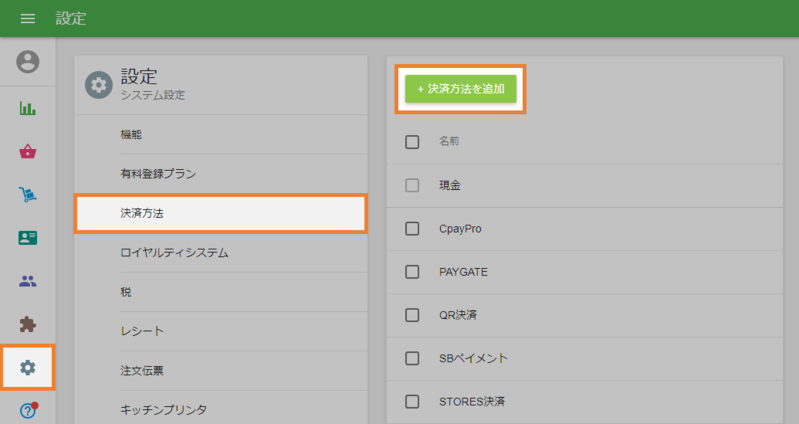The width and height of the screenshot is (799, 424).
Task: Open the customers people icon
Action: tap(28, 281)
